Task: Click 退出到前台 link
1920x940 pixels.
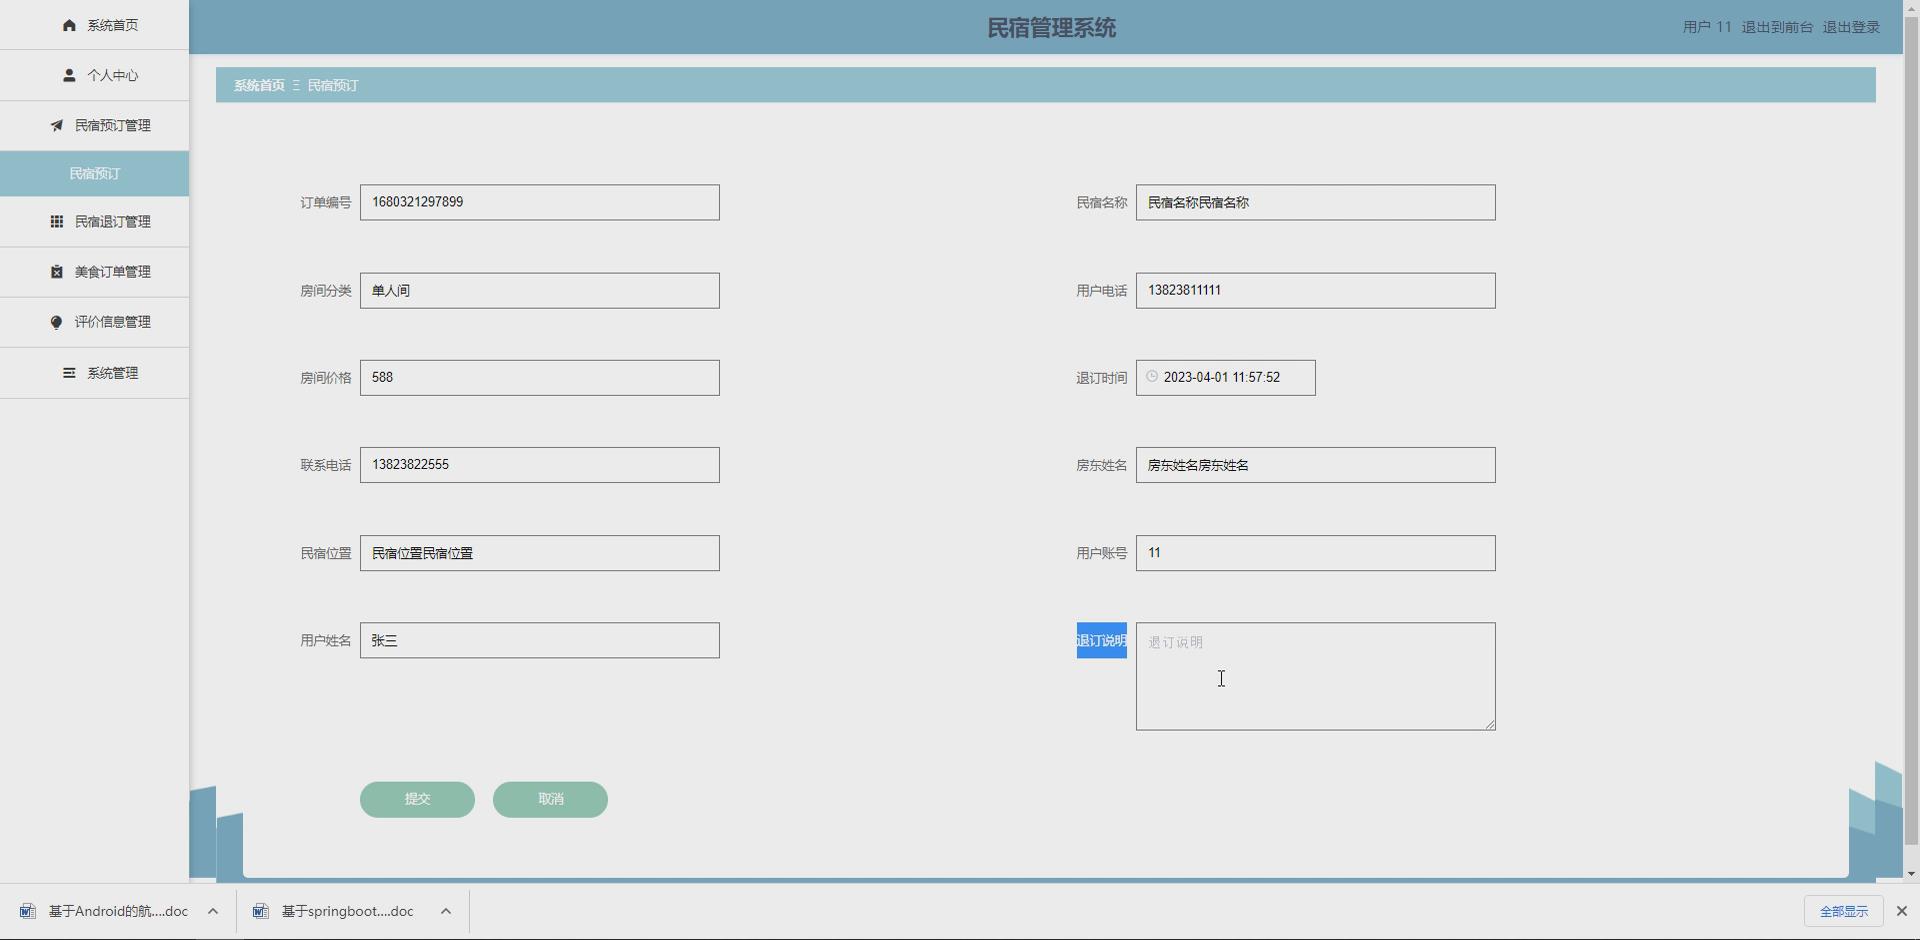Action: pyautogui.click(x=1777, y=27)
